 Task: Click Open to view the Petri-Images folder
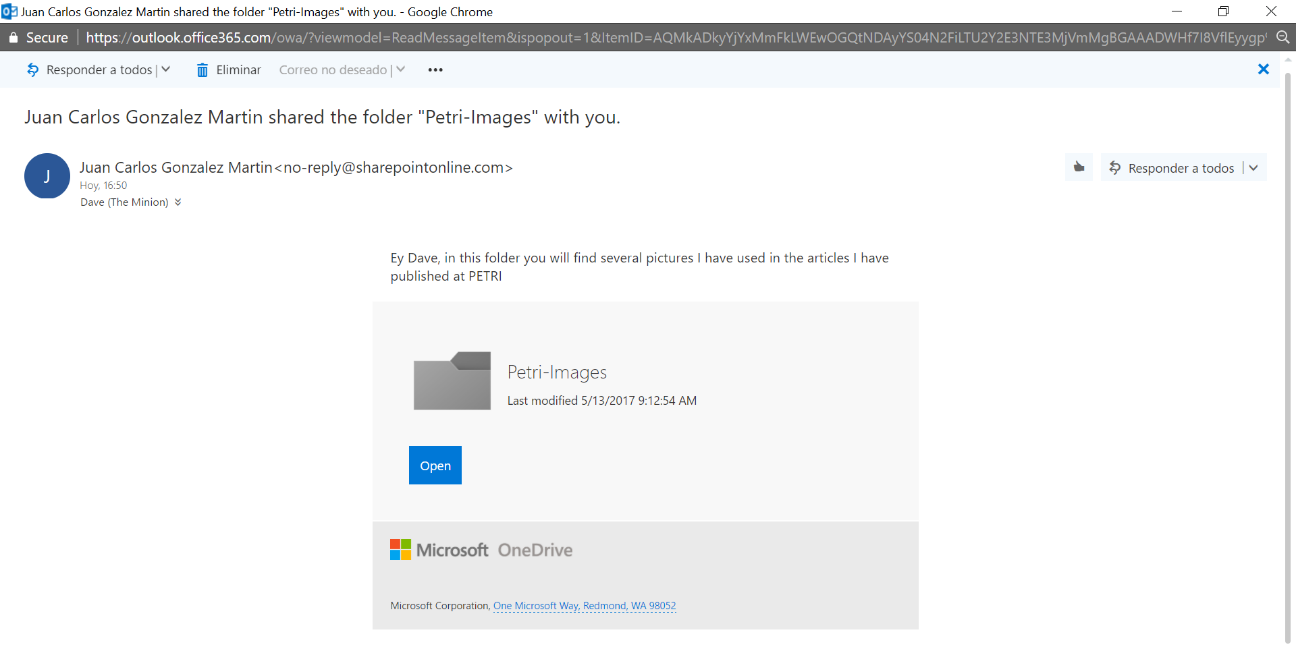(435, 465)
